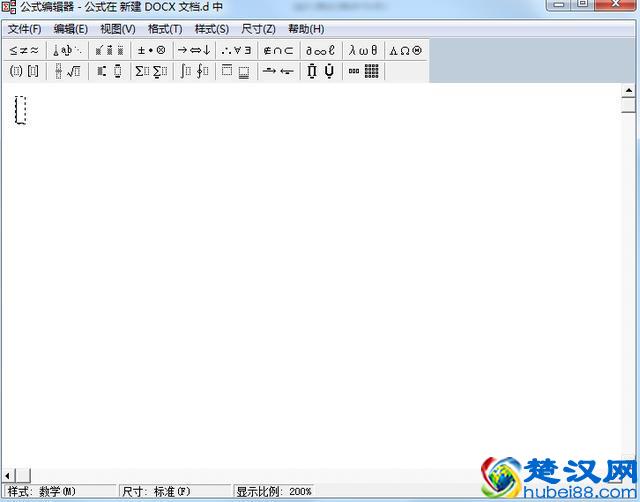Open the 编辑(E) menu
This screenshot has width=640, height=502.
tap(71, 29)
